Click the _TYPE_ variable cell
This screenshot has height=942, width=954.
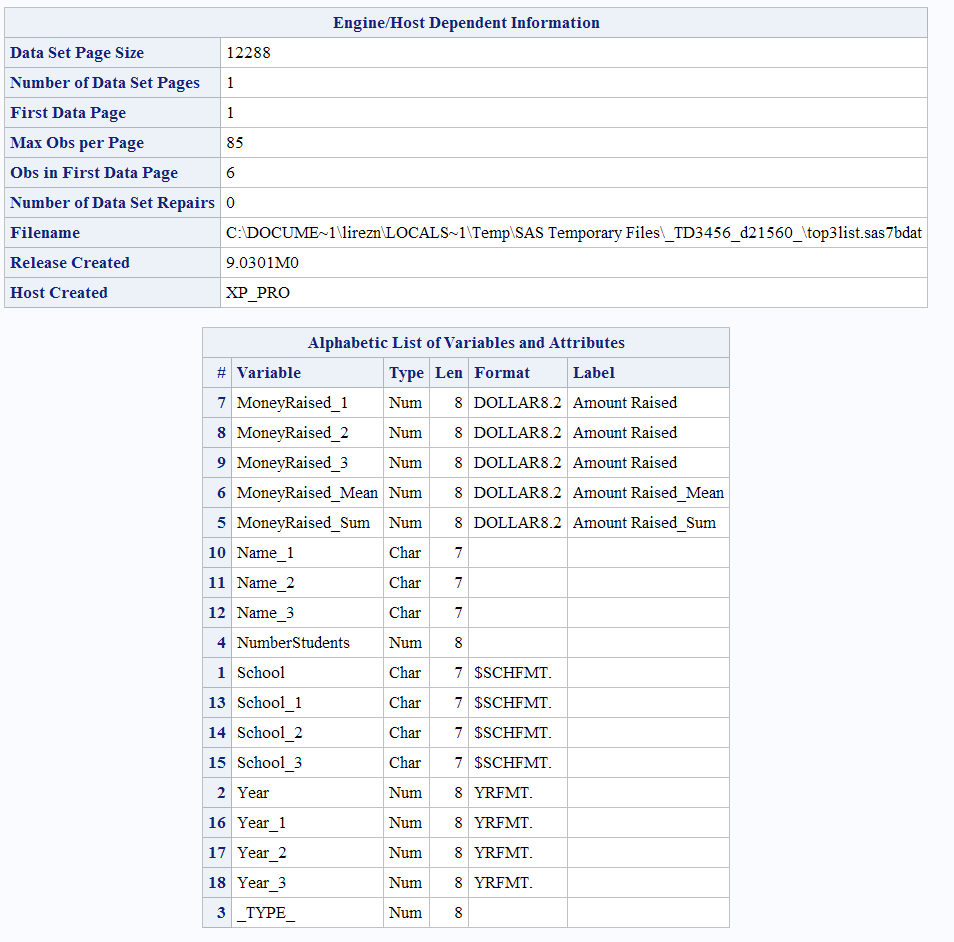265,913
